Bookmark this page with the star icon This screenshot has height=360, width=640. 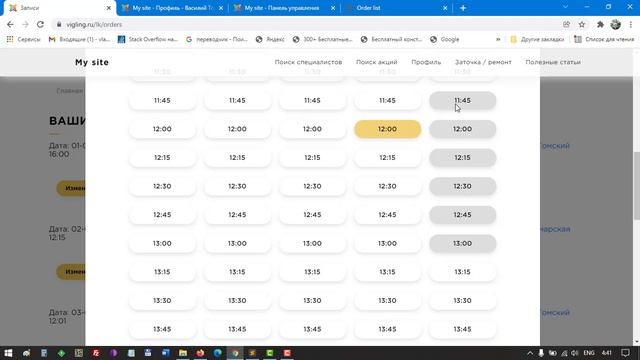click(x=582, y=24)
